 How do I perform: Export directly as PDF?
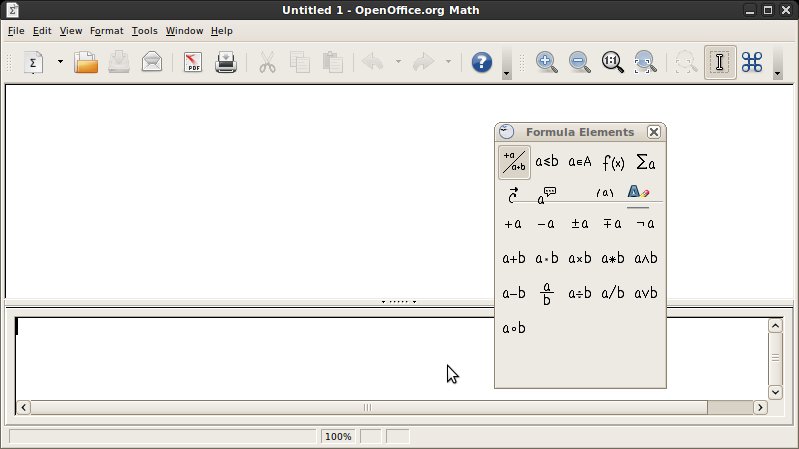click(x=193, y=63)
